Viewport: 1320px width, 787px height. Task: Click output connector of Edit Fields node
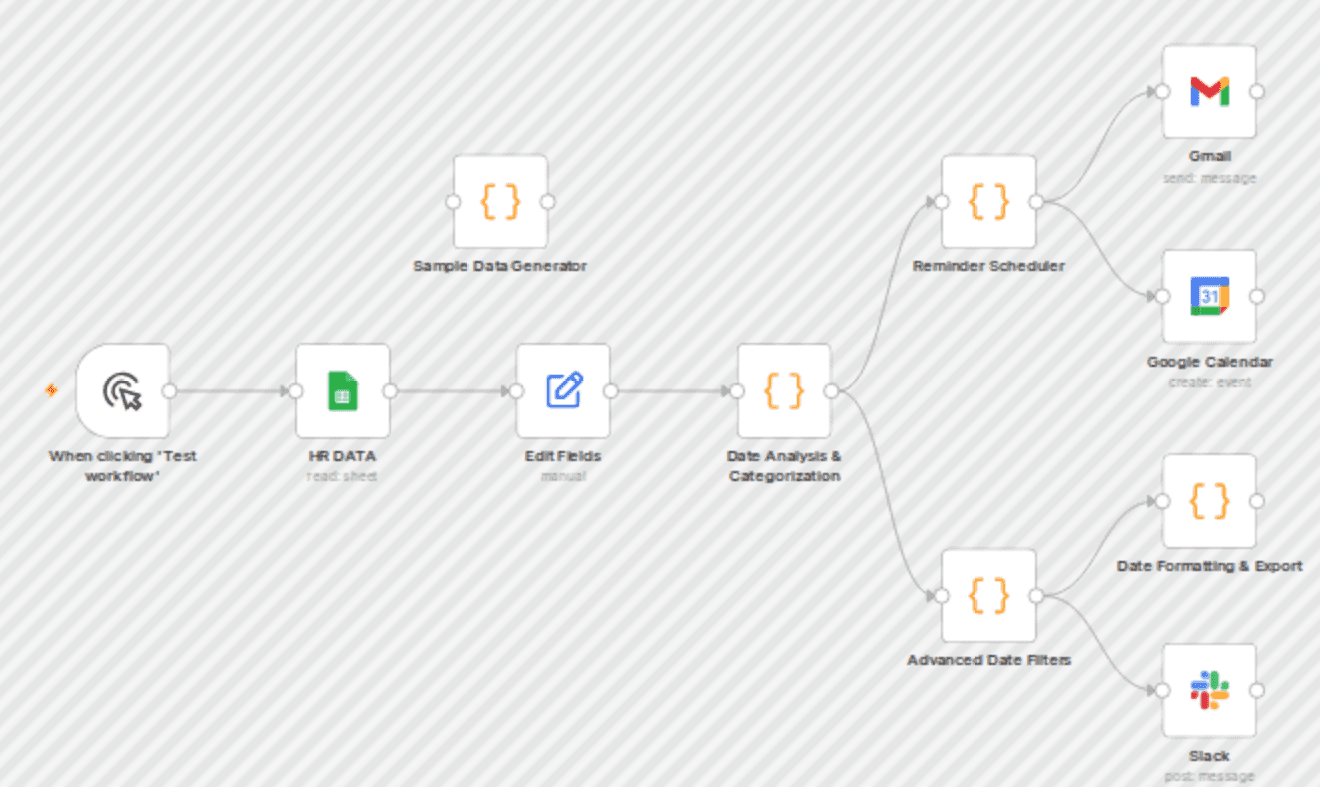click(610, 391)
